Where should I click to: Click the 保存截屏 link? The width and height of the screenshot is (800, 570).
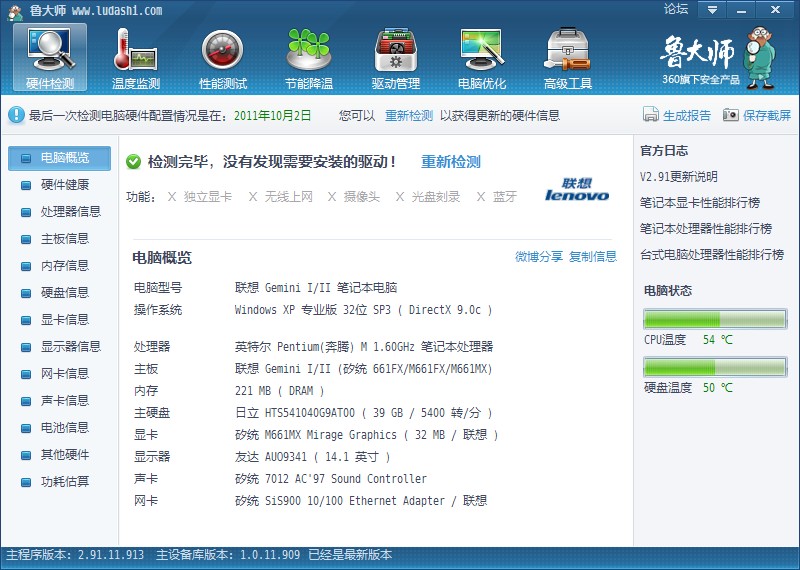point(767,116)
